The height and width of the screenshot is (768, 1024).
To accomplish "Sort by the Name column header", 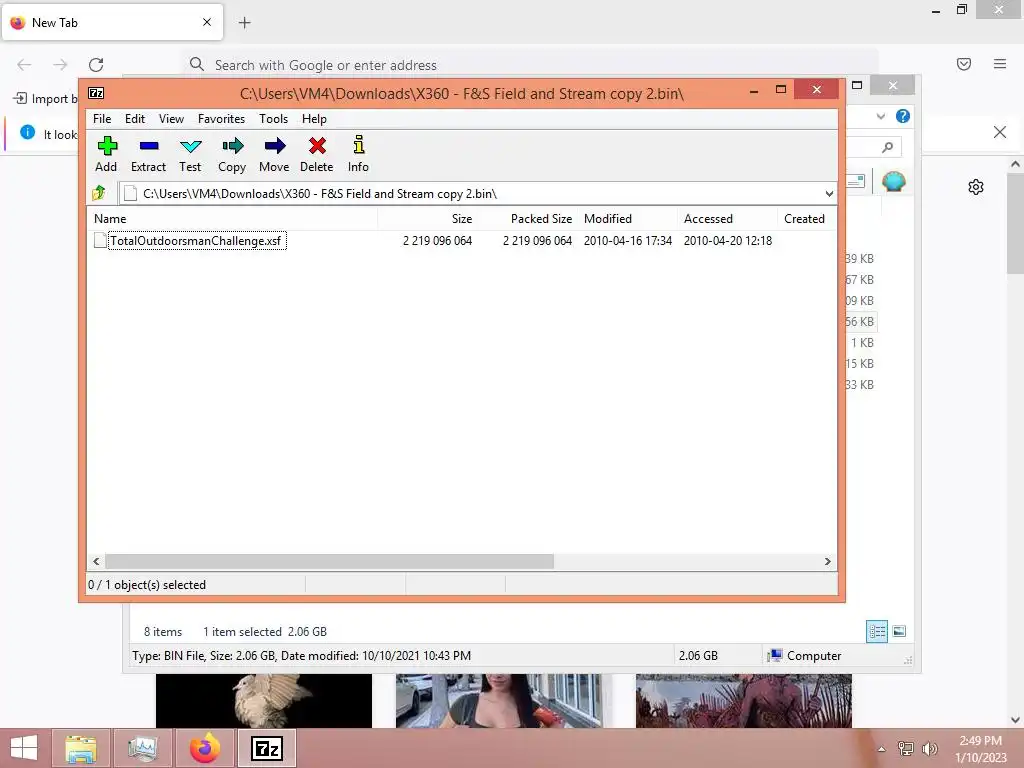I will point(232,219).
